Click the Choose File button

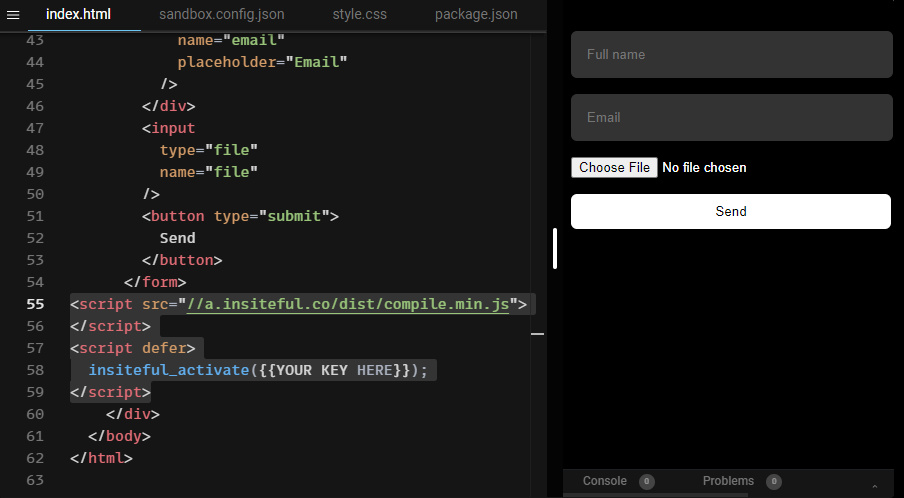coord(614,168)
